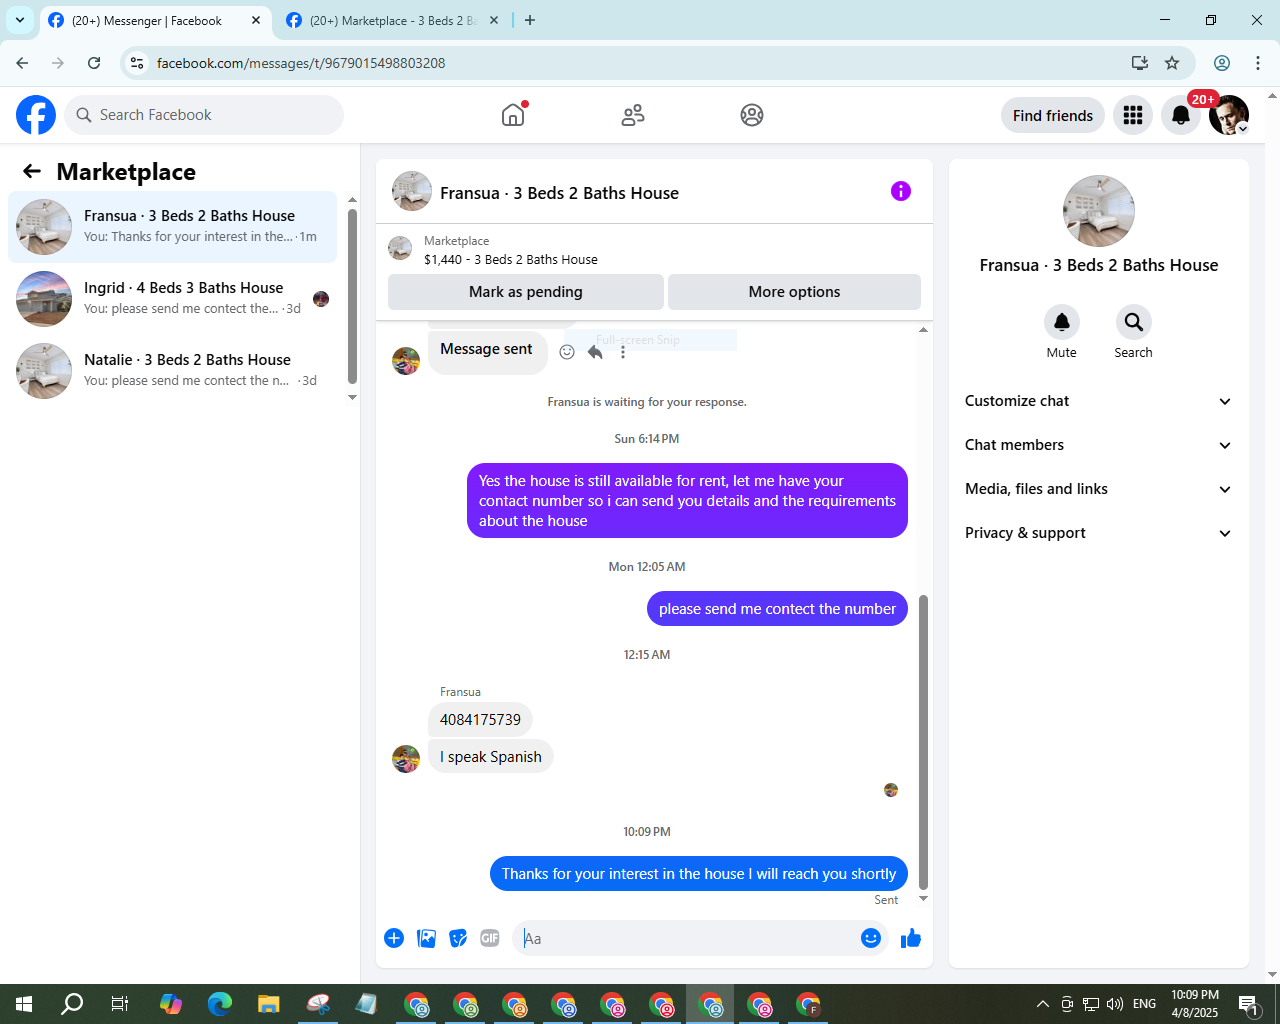Open emoji picker in message box
This screenshot has height=1024, width=1280.
871,938
